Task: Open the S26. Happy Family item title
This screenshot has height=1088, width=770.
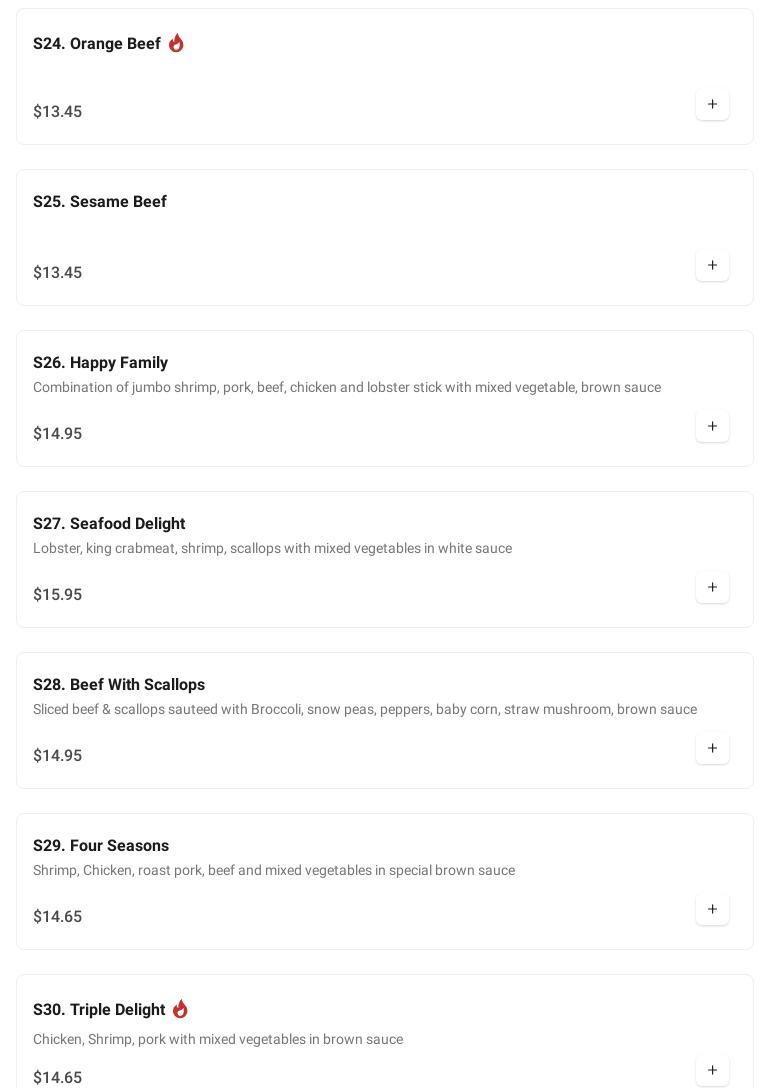Action: 101,363
